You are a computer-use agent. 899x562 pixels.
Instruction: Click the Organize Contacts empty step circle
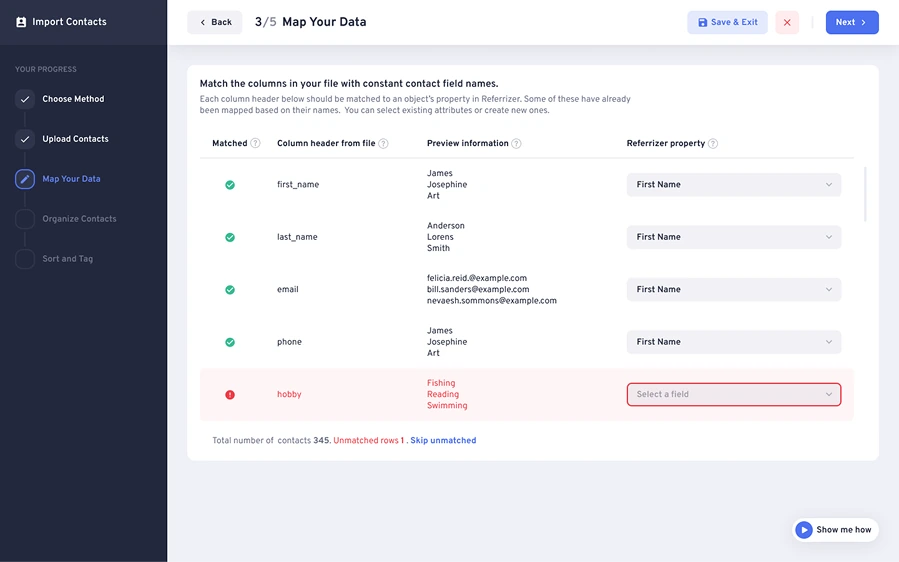(25, 218)
